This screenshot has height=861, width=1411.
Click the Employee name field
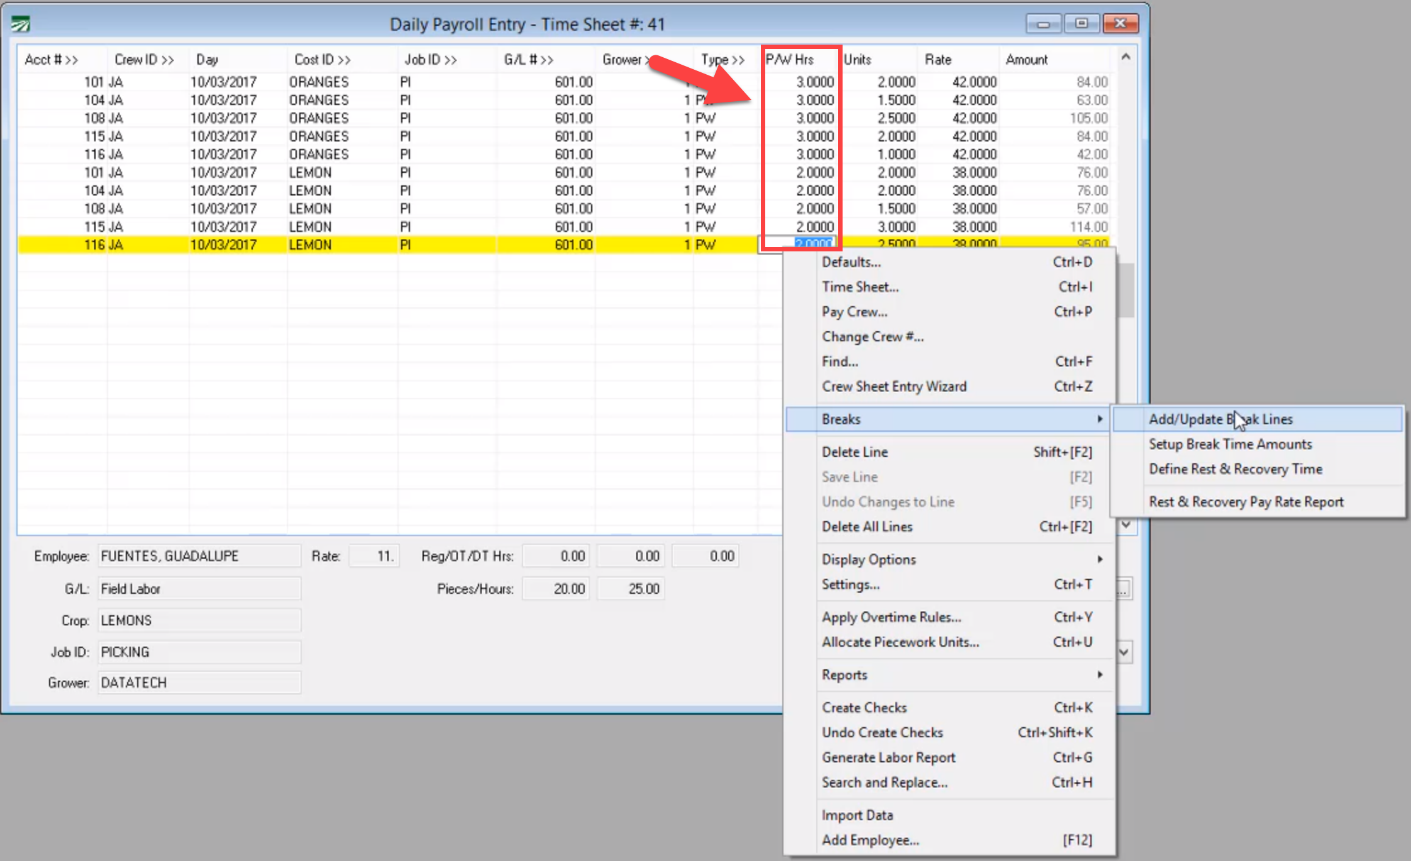pos(198,556)
